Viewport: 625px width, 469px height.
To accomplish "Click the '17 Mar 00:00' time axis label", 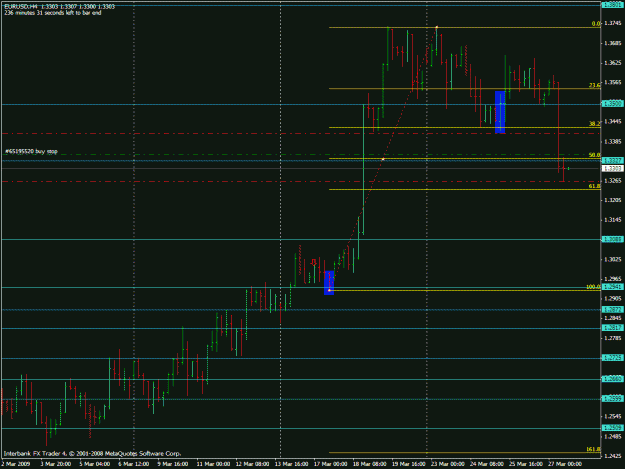I will point(330,464).
